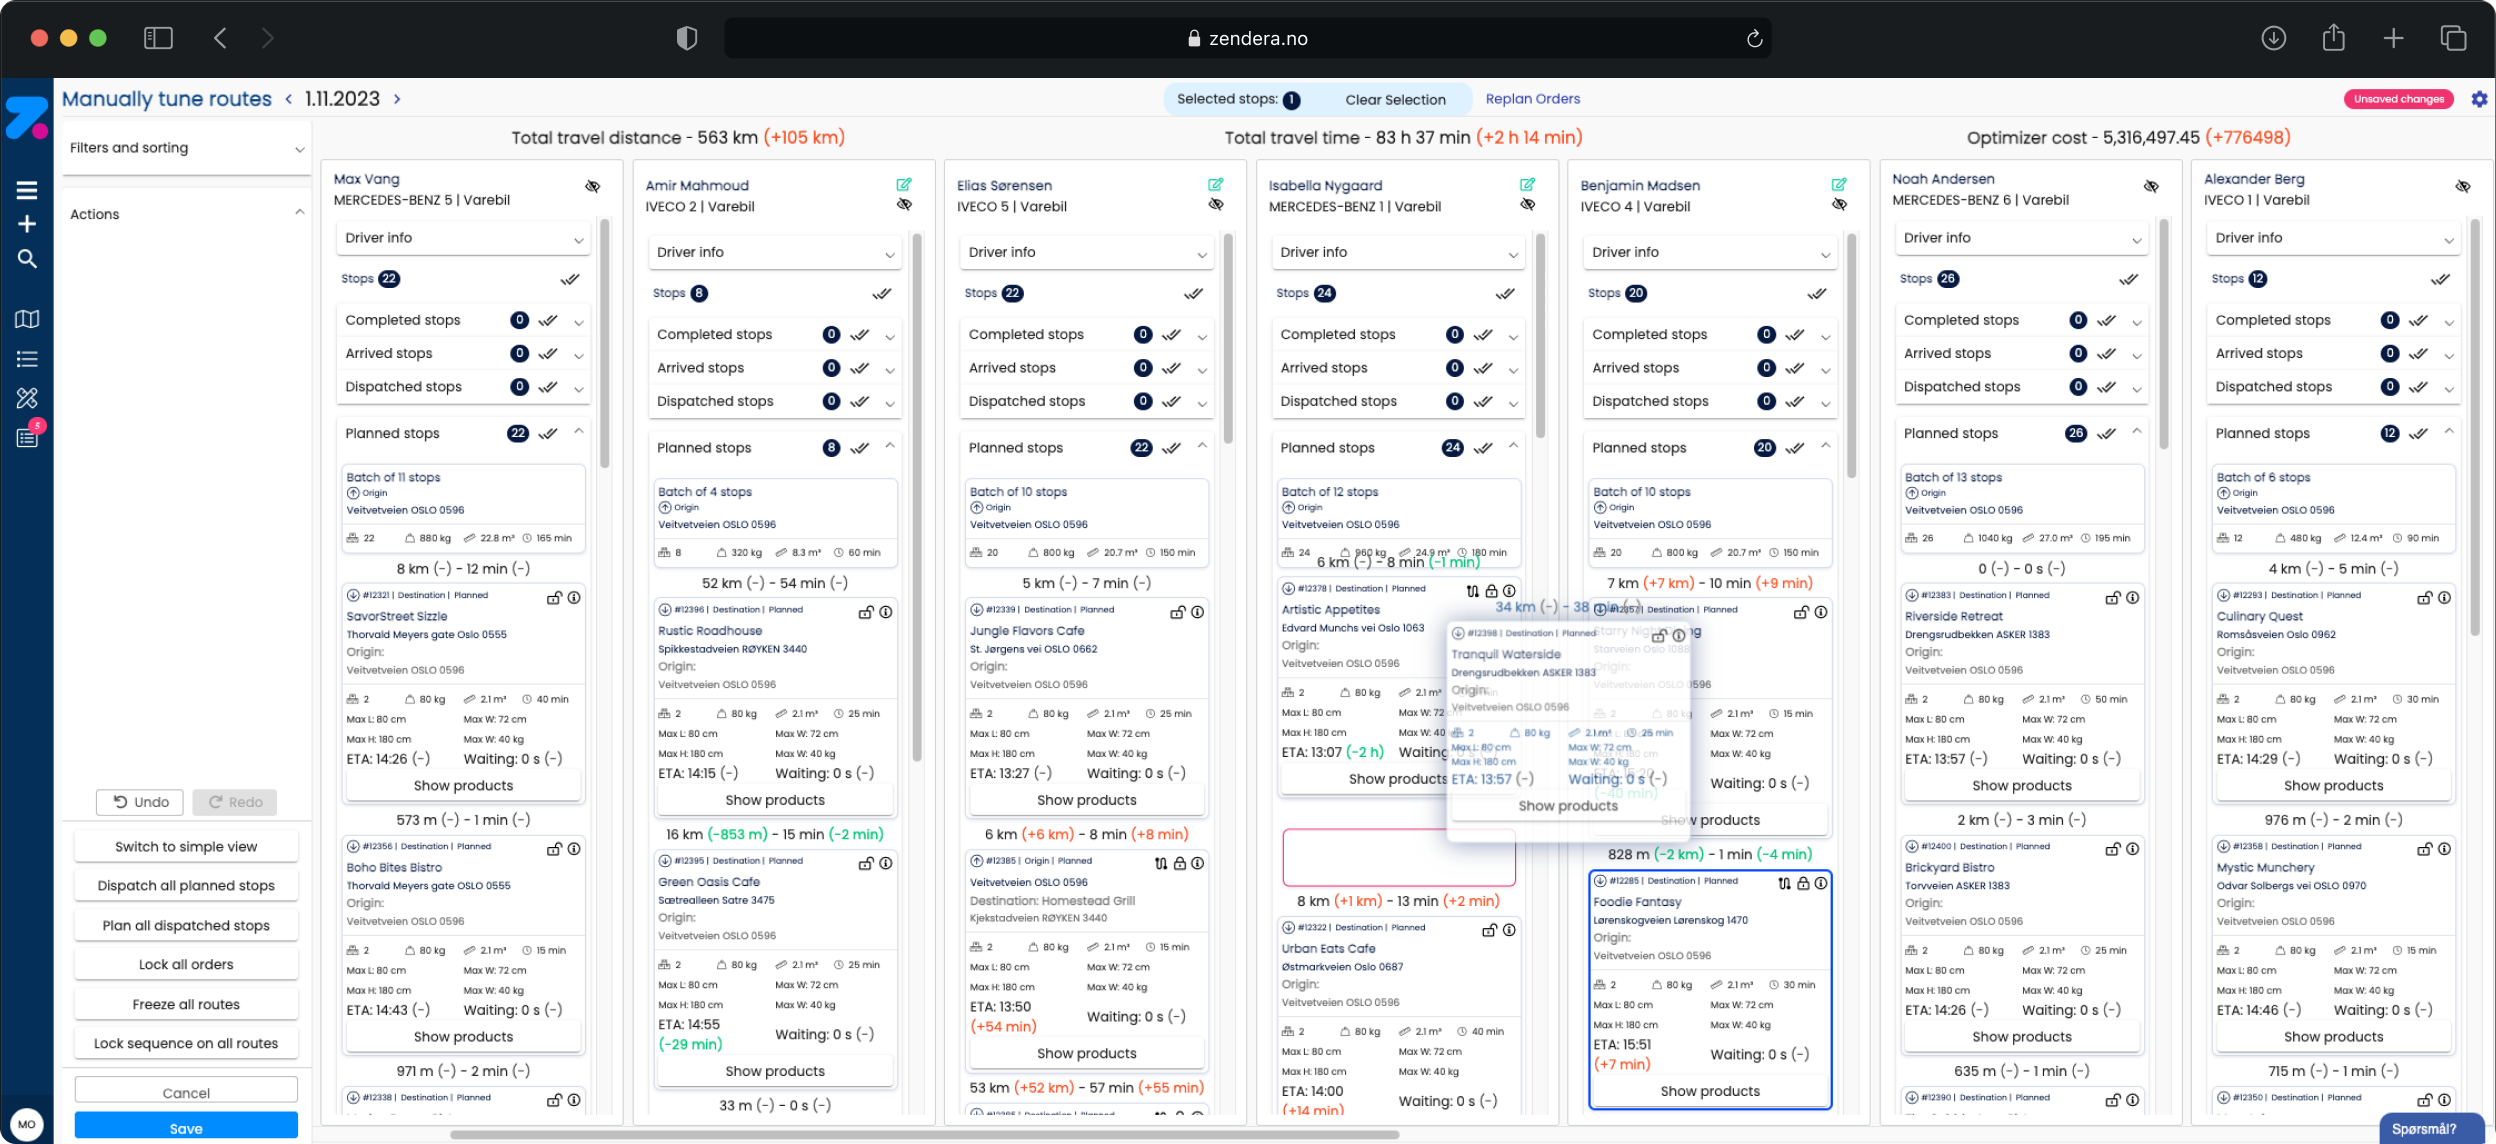Collapse Planned stops for Elias Sørensen

click(x=1202, y=446)
